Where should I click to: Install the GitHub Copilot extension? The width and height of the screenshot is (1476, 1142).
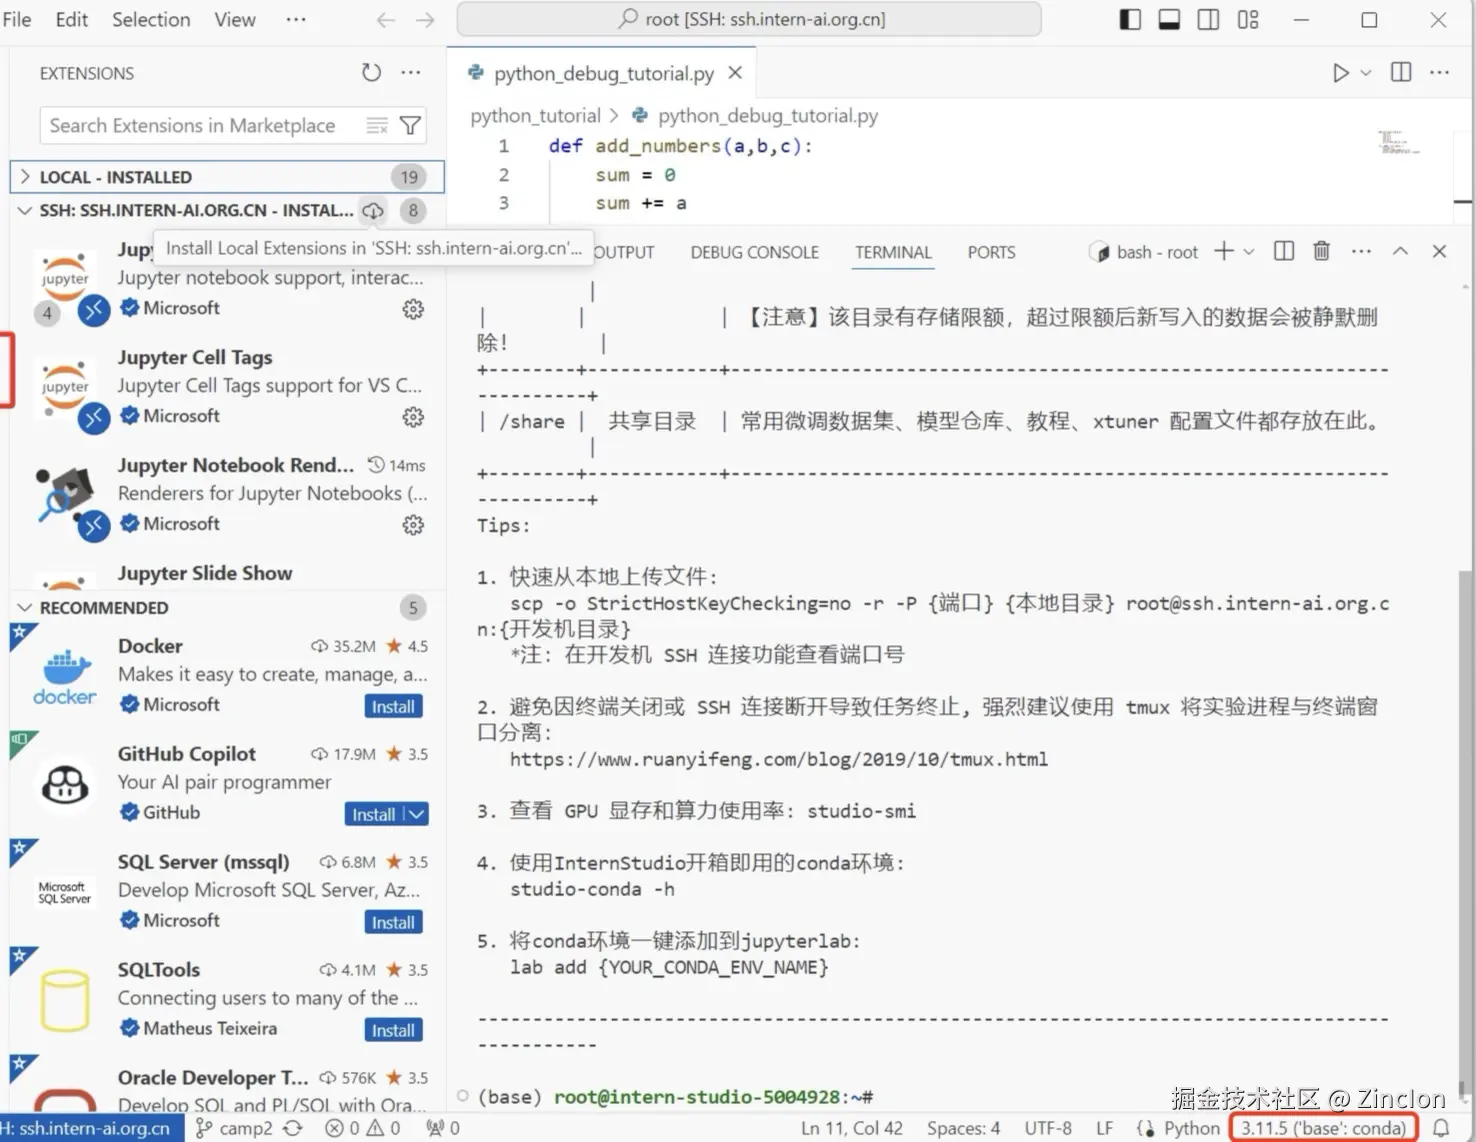373,814
